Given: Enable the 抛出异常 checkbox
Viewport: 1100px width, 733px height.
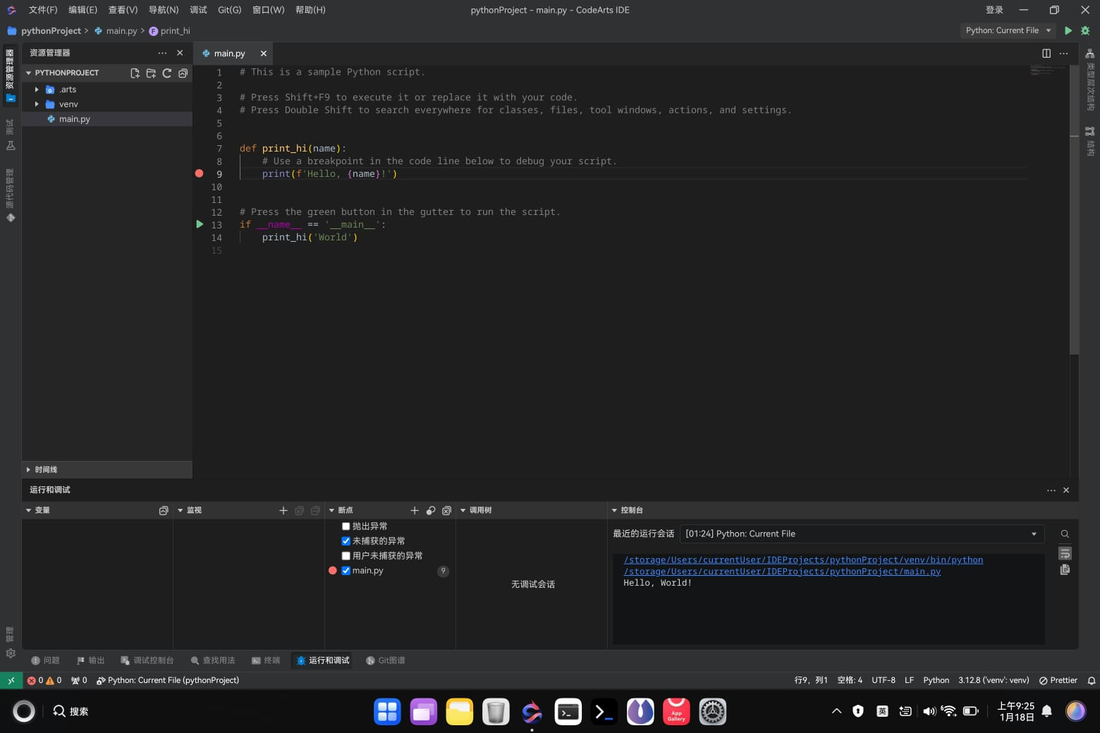Looking at the screenshot, I should pos(345,526).
